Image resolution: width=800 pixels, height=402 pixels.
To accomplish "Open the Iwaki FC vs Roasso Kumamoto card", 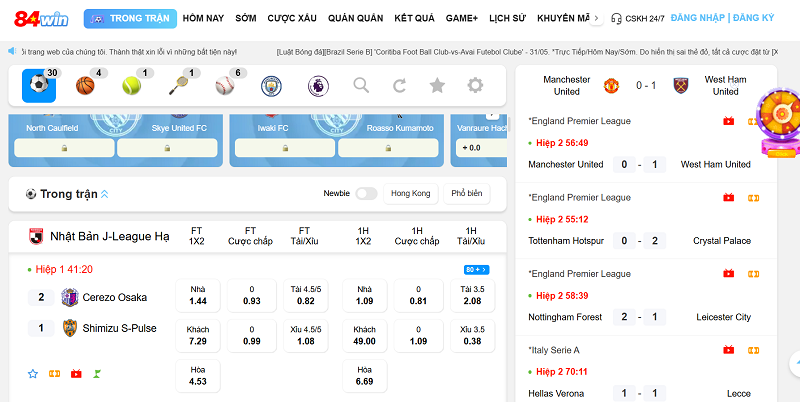I will pos(337,140).
